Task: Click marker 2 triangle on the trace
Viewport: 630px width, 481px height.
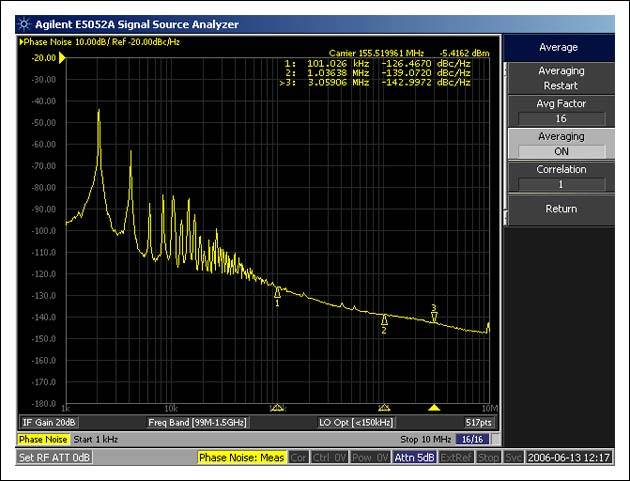Action: tap(384, 319)
